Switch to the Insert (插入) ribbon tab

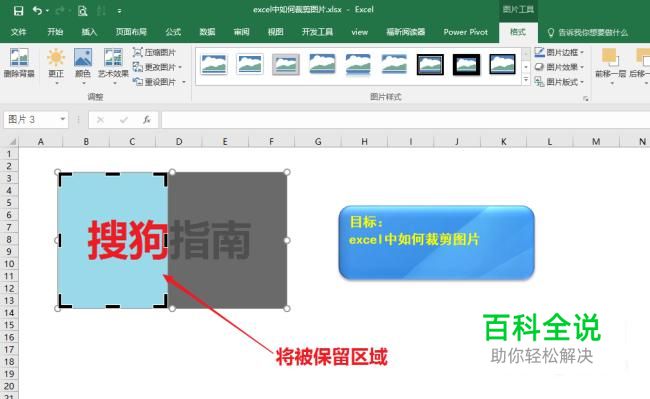[x=89, y=32]
